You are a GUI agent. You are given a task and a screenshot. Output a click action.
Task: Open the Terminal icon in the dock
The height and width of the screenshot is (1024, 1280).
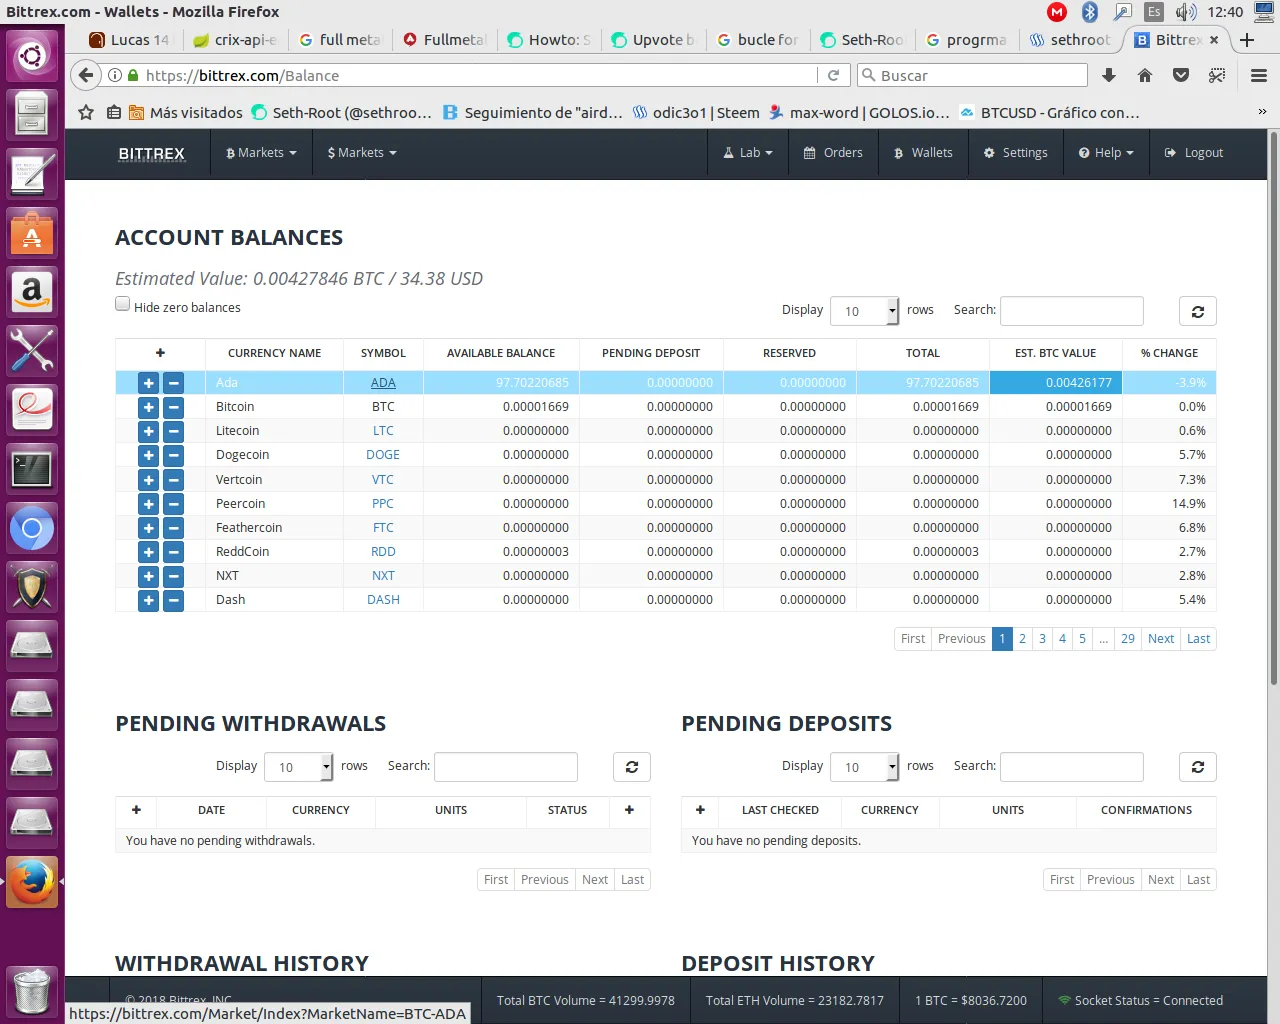tap(32, 470)
